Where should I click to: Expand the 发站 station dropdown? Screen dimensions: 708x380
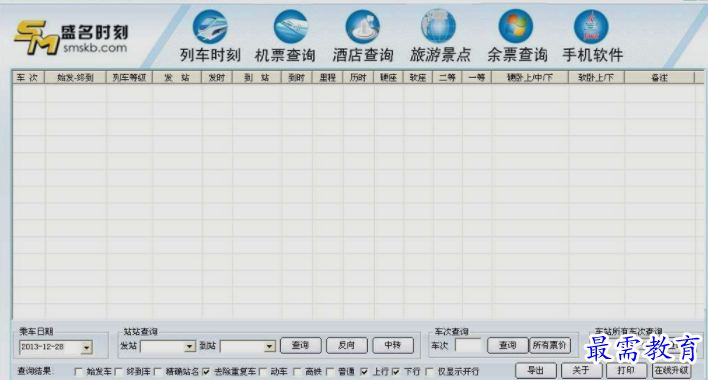190,346
